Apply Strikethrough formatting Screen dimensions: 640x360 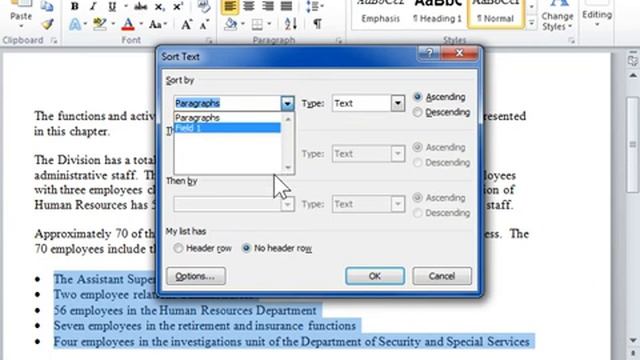140,7
